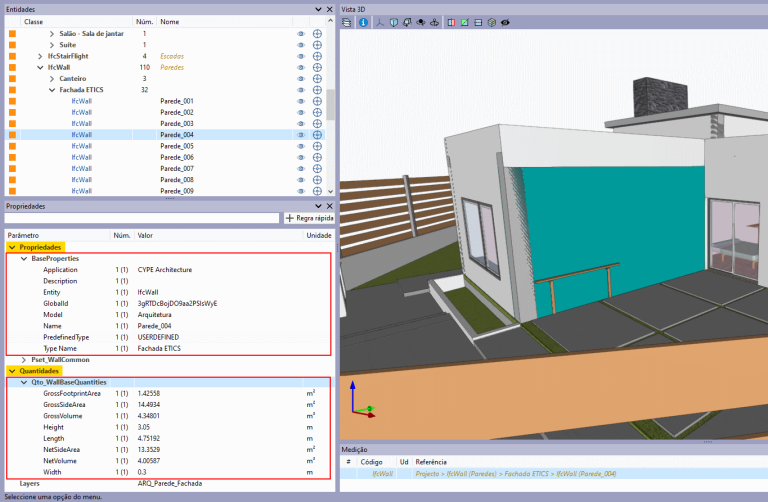768x502 pixels.
Task: Expand the IfcStairFlight node
Action: (x=40, y=56)
